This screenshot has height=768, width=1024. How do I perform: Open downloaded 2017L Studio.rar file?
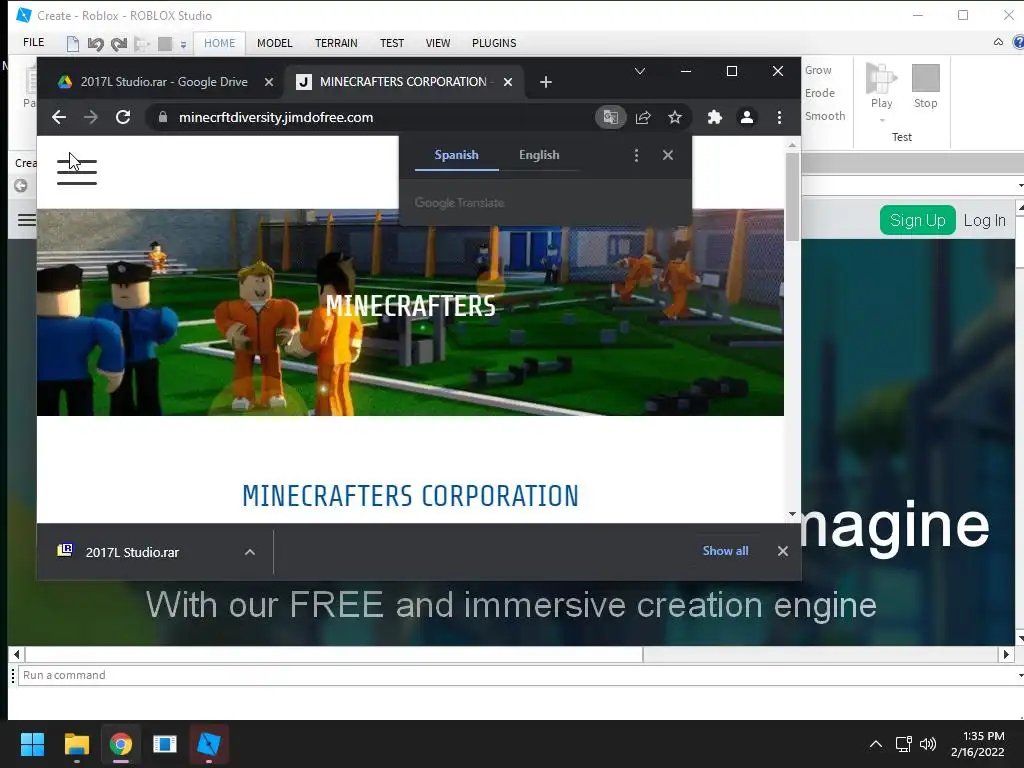[x=131, y=552]
